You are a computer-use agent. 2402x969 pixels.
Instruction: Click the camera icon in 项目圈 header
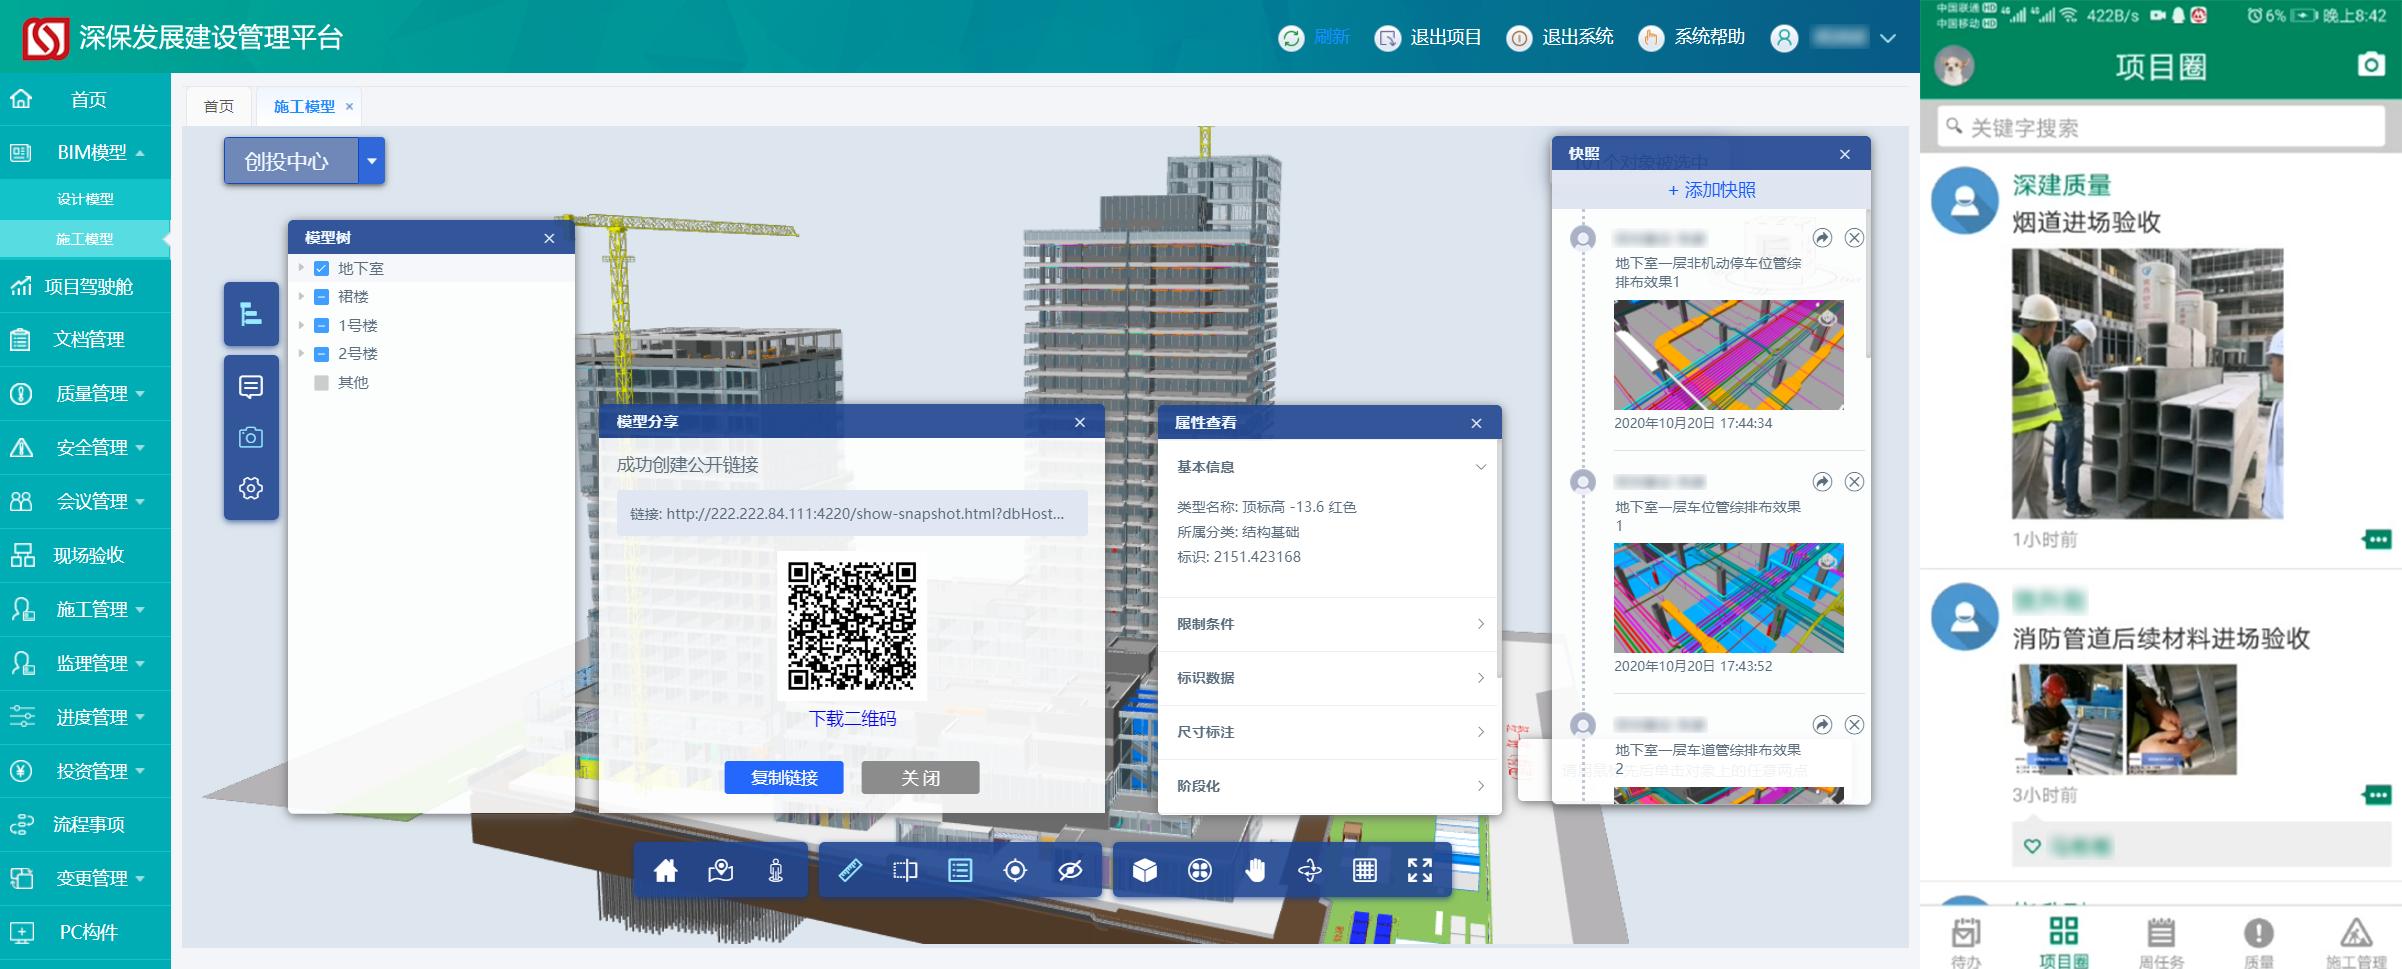(2371, 65)
